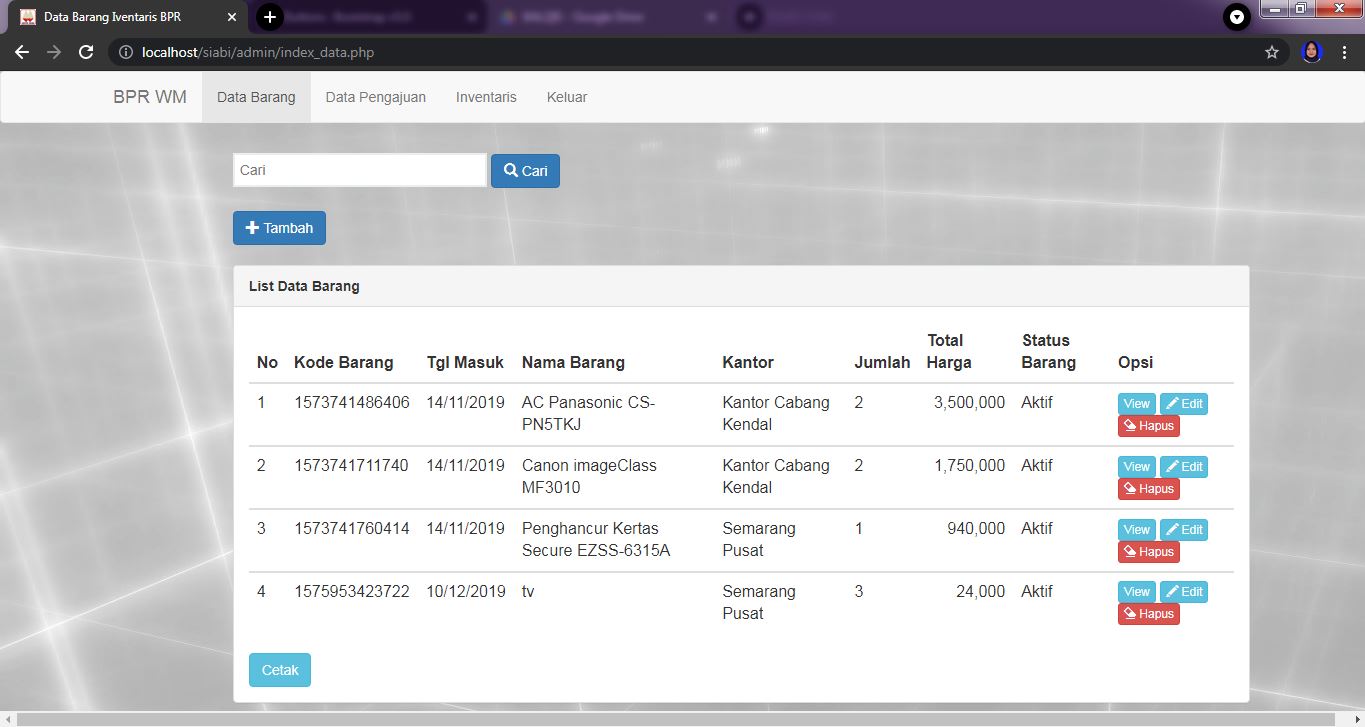1365x727 pixels.
Task: Edit the Canon imageClass MF3010 row
Action: (1184, 467)
